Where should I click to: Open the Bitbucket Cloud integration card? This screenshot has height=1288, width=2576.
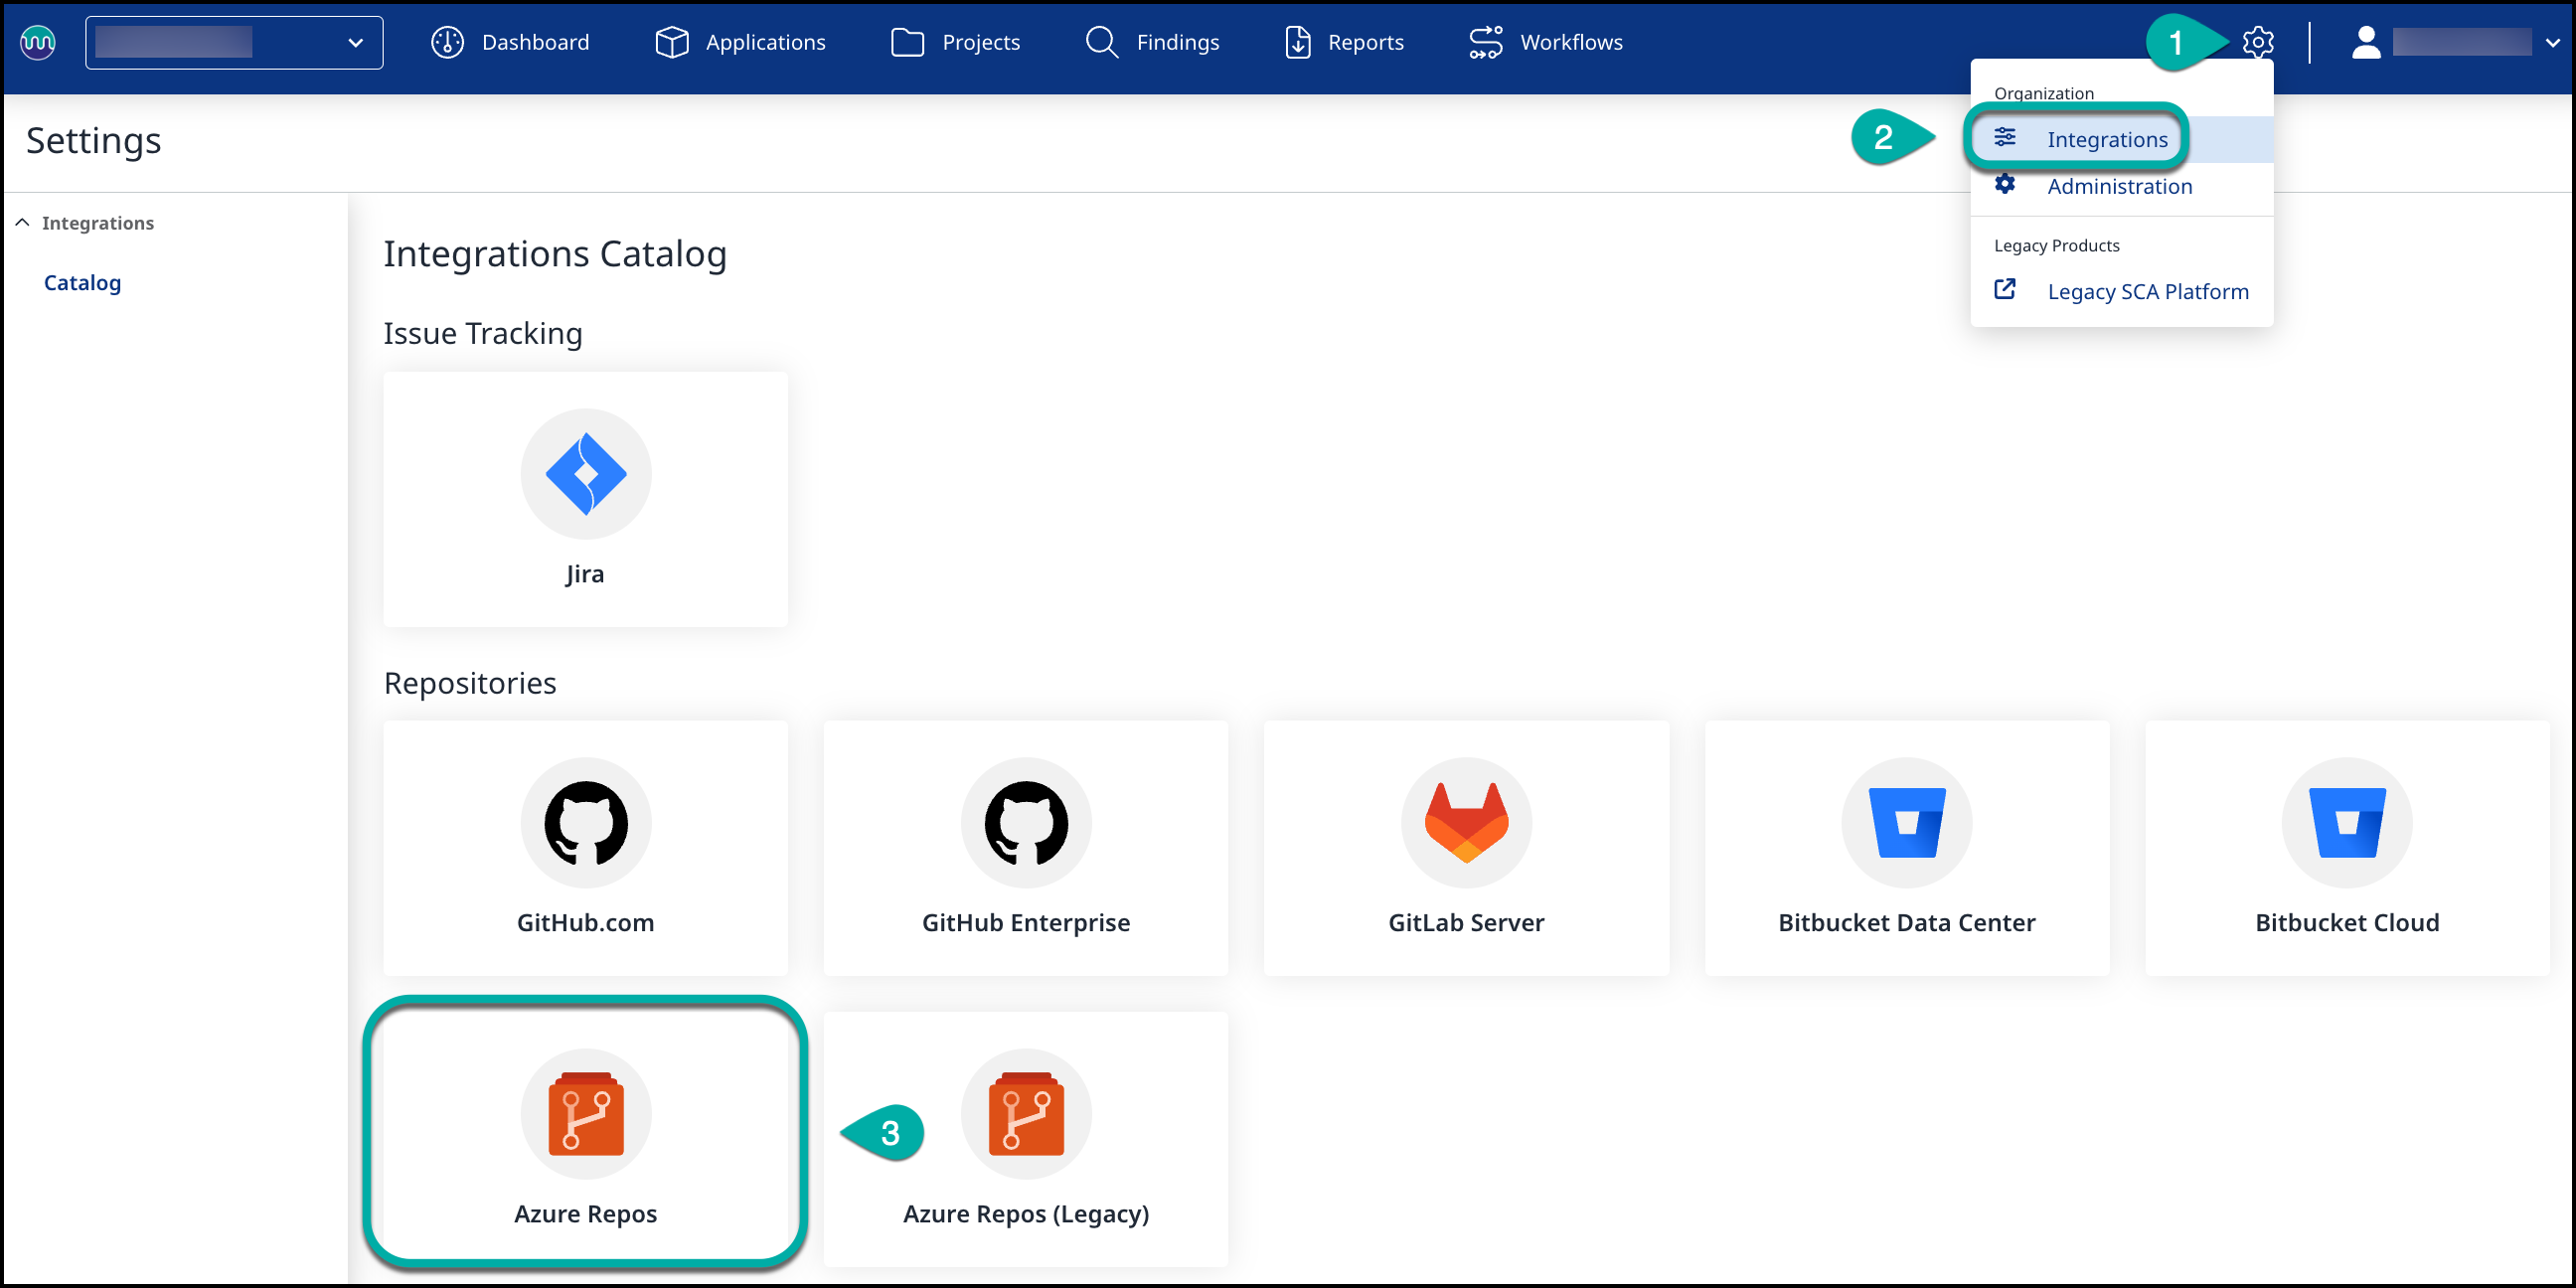point(2346,848)
